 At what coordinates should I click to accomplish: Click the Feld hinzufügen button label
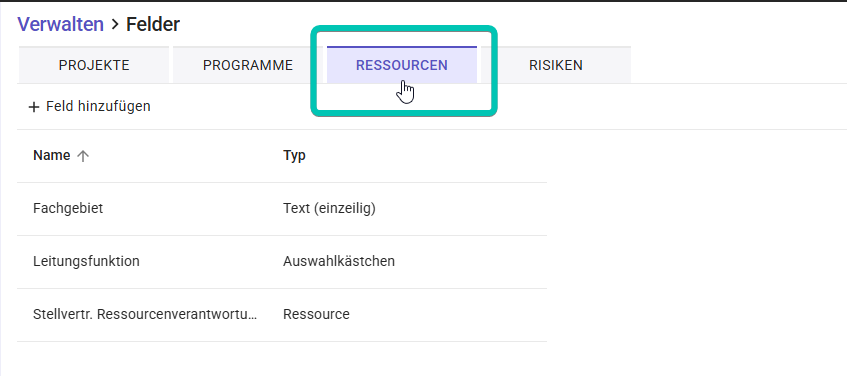pyautogui.click(x=98, y=106)
